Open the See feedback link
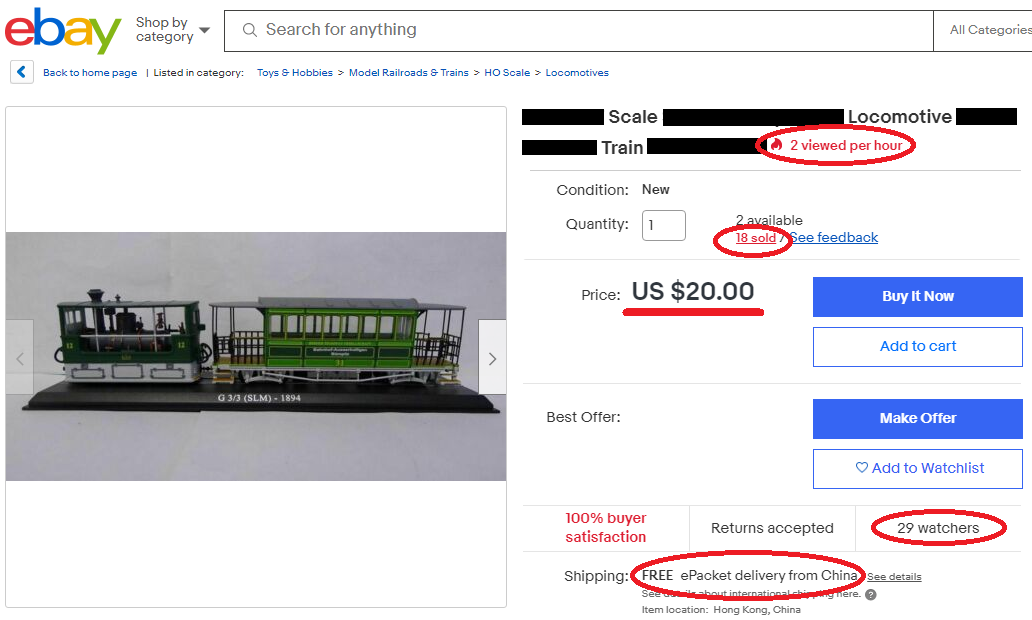The height and width of the screenshot is (620, 1032). (834, 238)
